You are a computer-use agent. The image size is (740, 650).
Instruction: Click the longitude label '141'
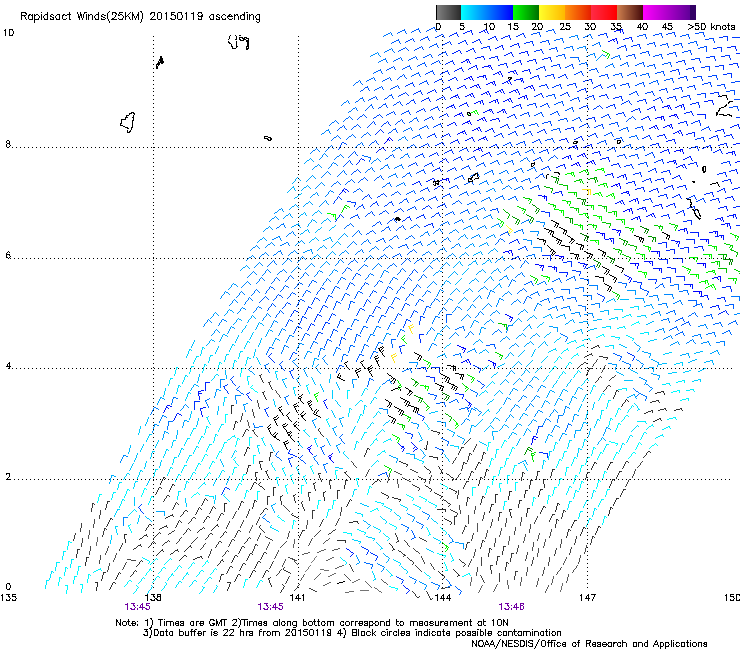point(297,598)
